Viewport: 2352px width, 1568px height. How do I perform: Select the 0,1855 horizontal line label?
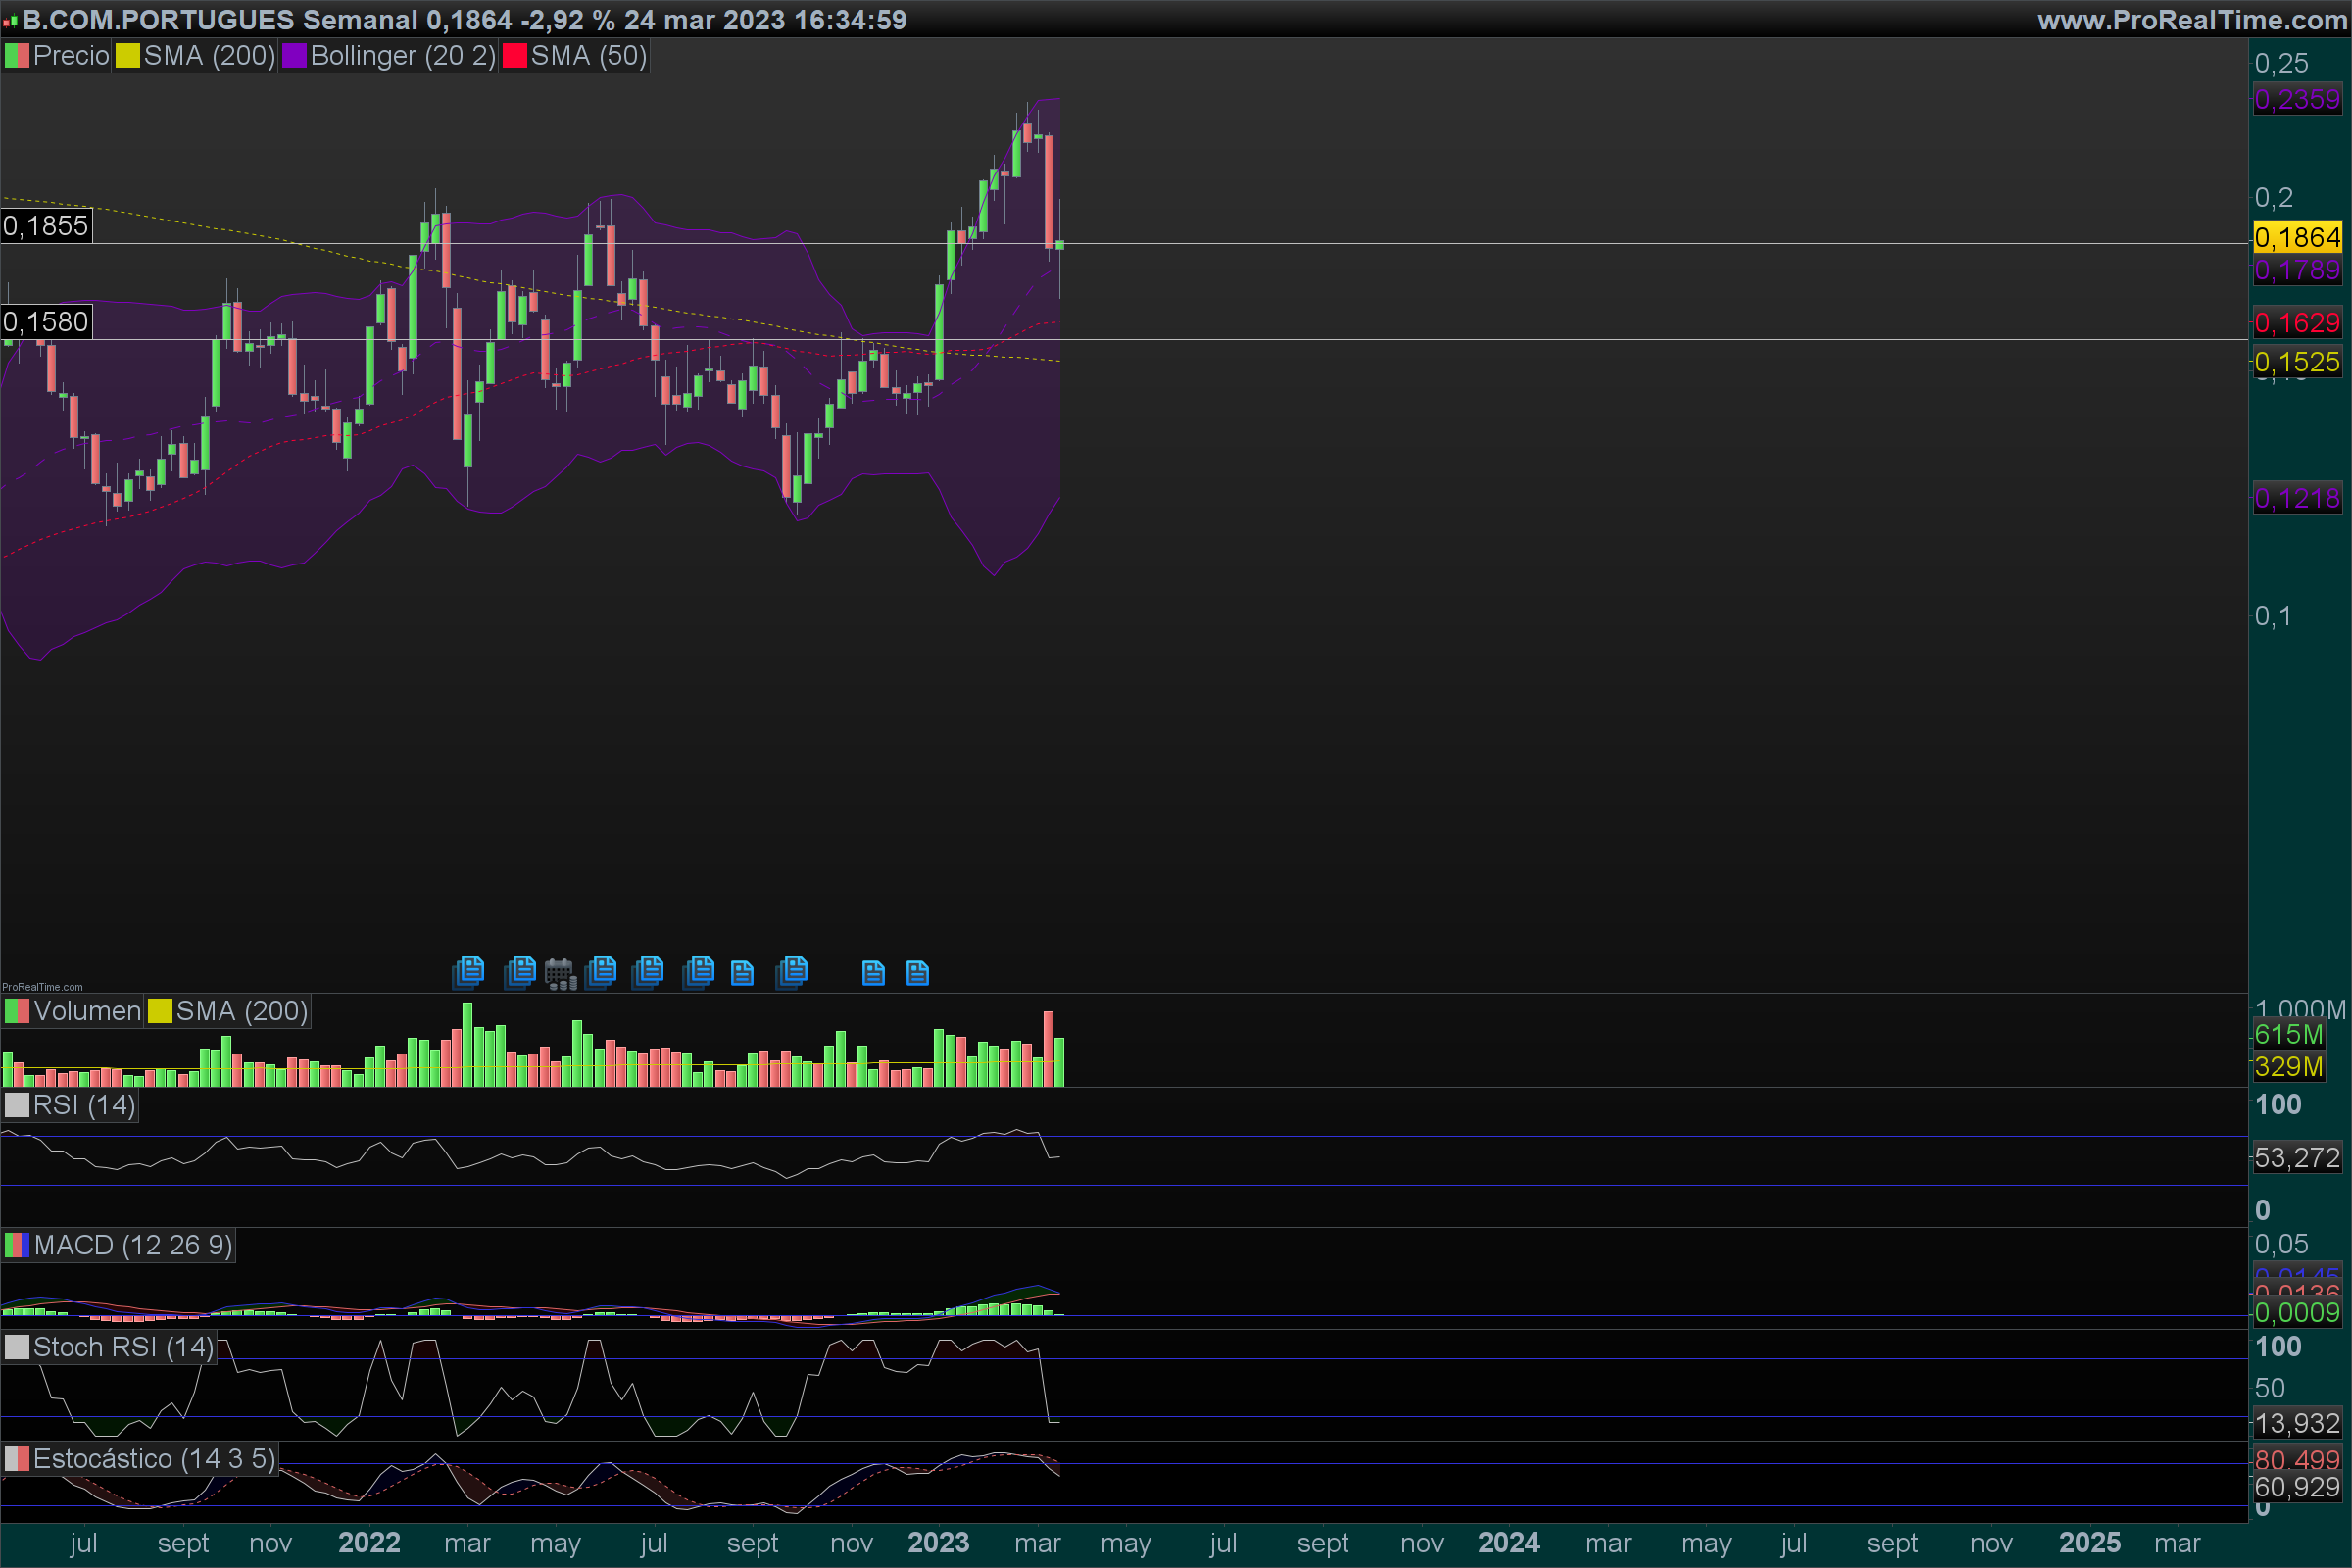(46, 226)
